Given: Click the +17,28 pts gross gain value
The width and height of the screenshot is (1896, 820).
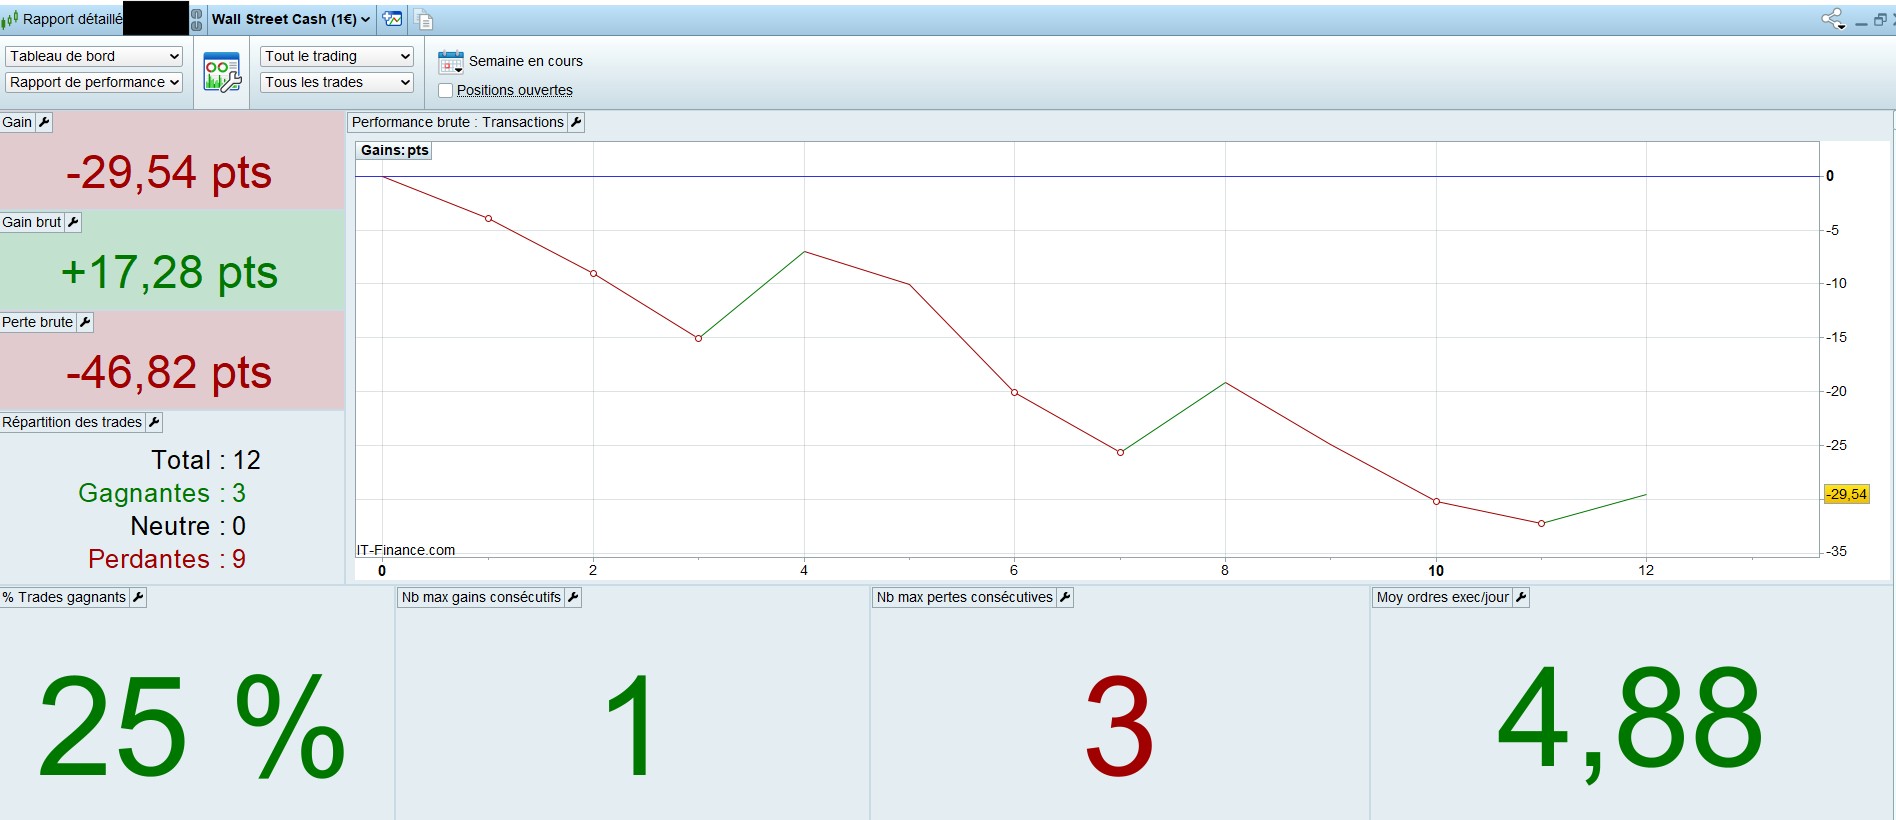Looking at the screenshot, I should (169, 272).
